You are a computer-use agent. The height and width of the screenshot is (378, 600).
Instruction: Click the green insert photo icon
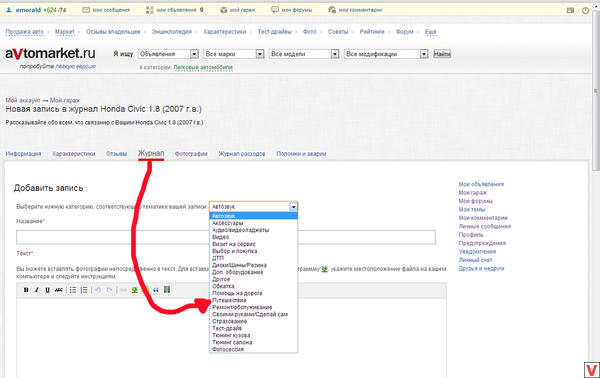tap(135, 290)
